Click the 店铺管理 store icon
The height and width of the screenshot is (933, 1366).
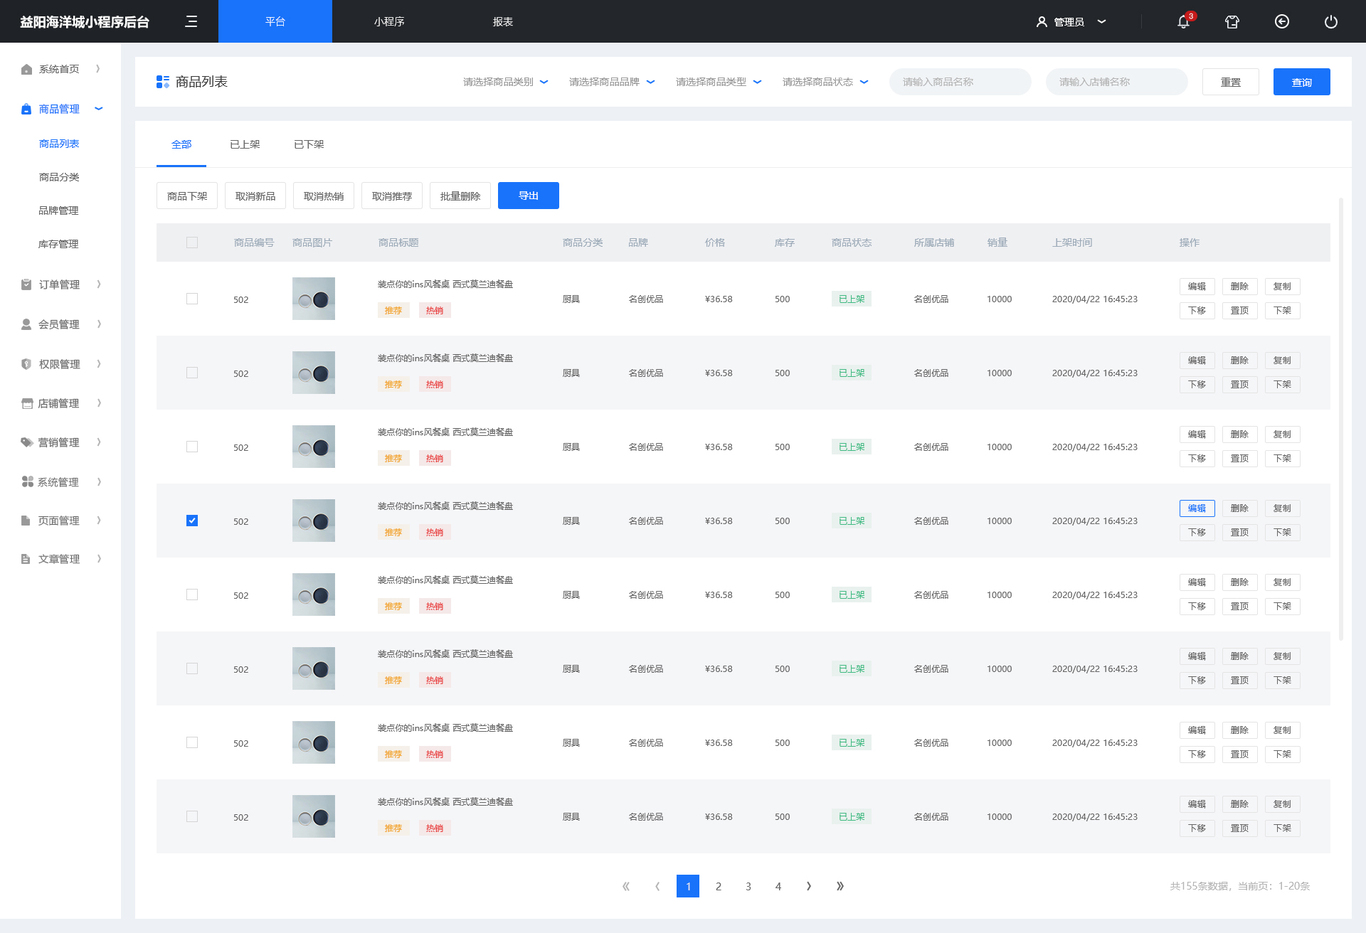point(27,404)
